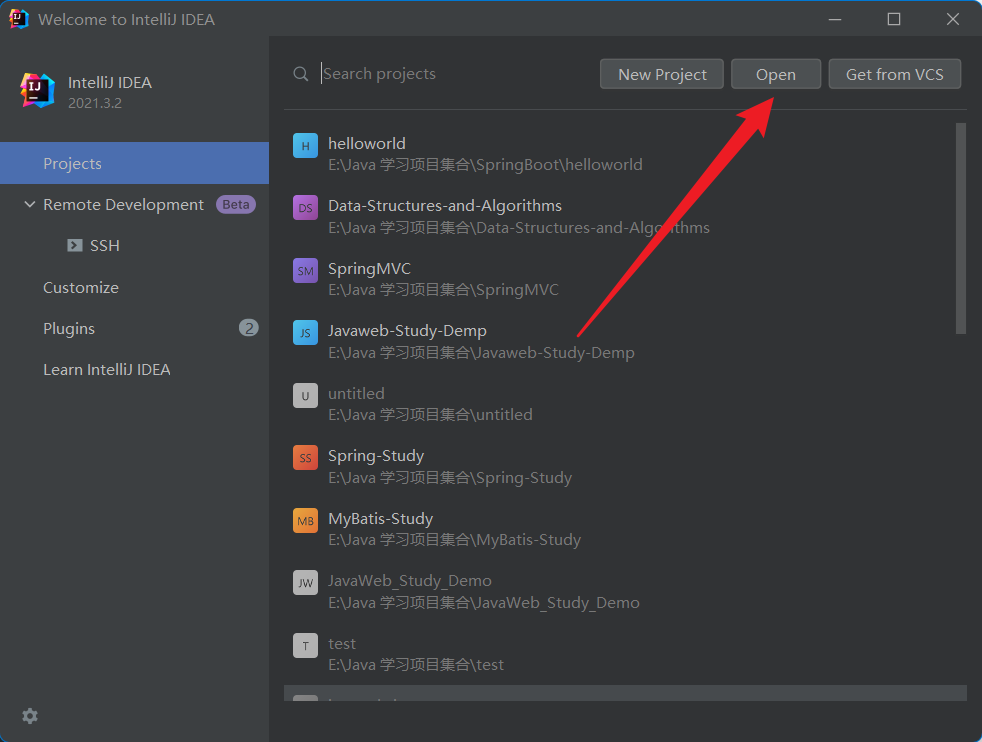This screenshot has width=982, height=742.
Task: Focus the Search projects field
Action: [450, 74]
